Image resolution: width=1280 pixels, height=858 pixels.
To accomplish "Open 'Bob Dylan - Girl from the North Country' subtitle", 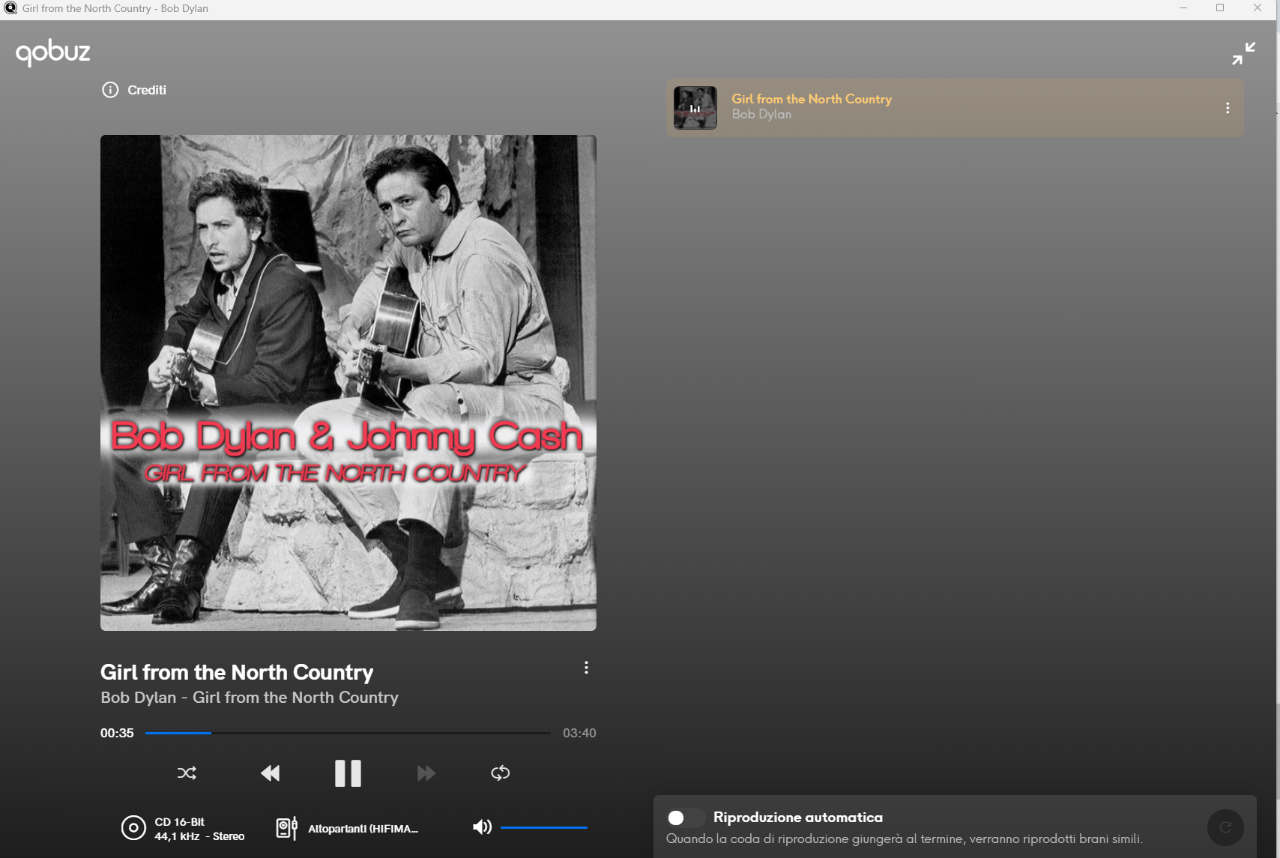I will click(250, 698).
